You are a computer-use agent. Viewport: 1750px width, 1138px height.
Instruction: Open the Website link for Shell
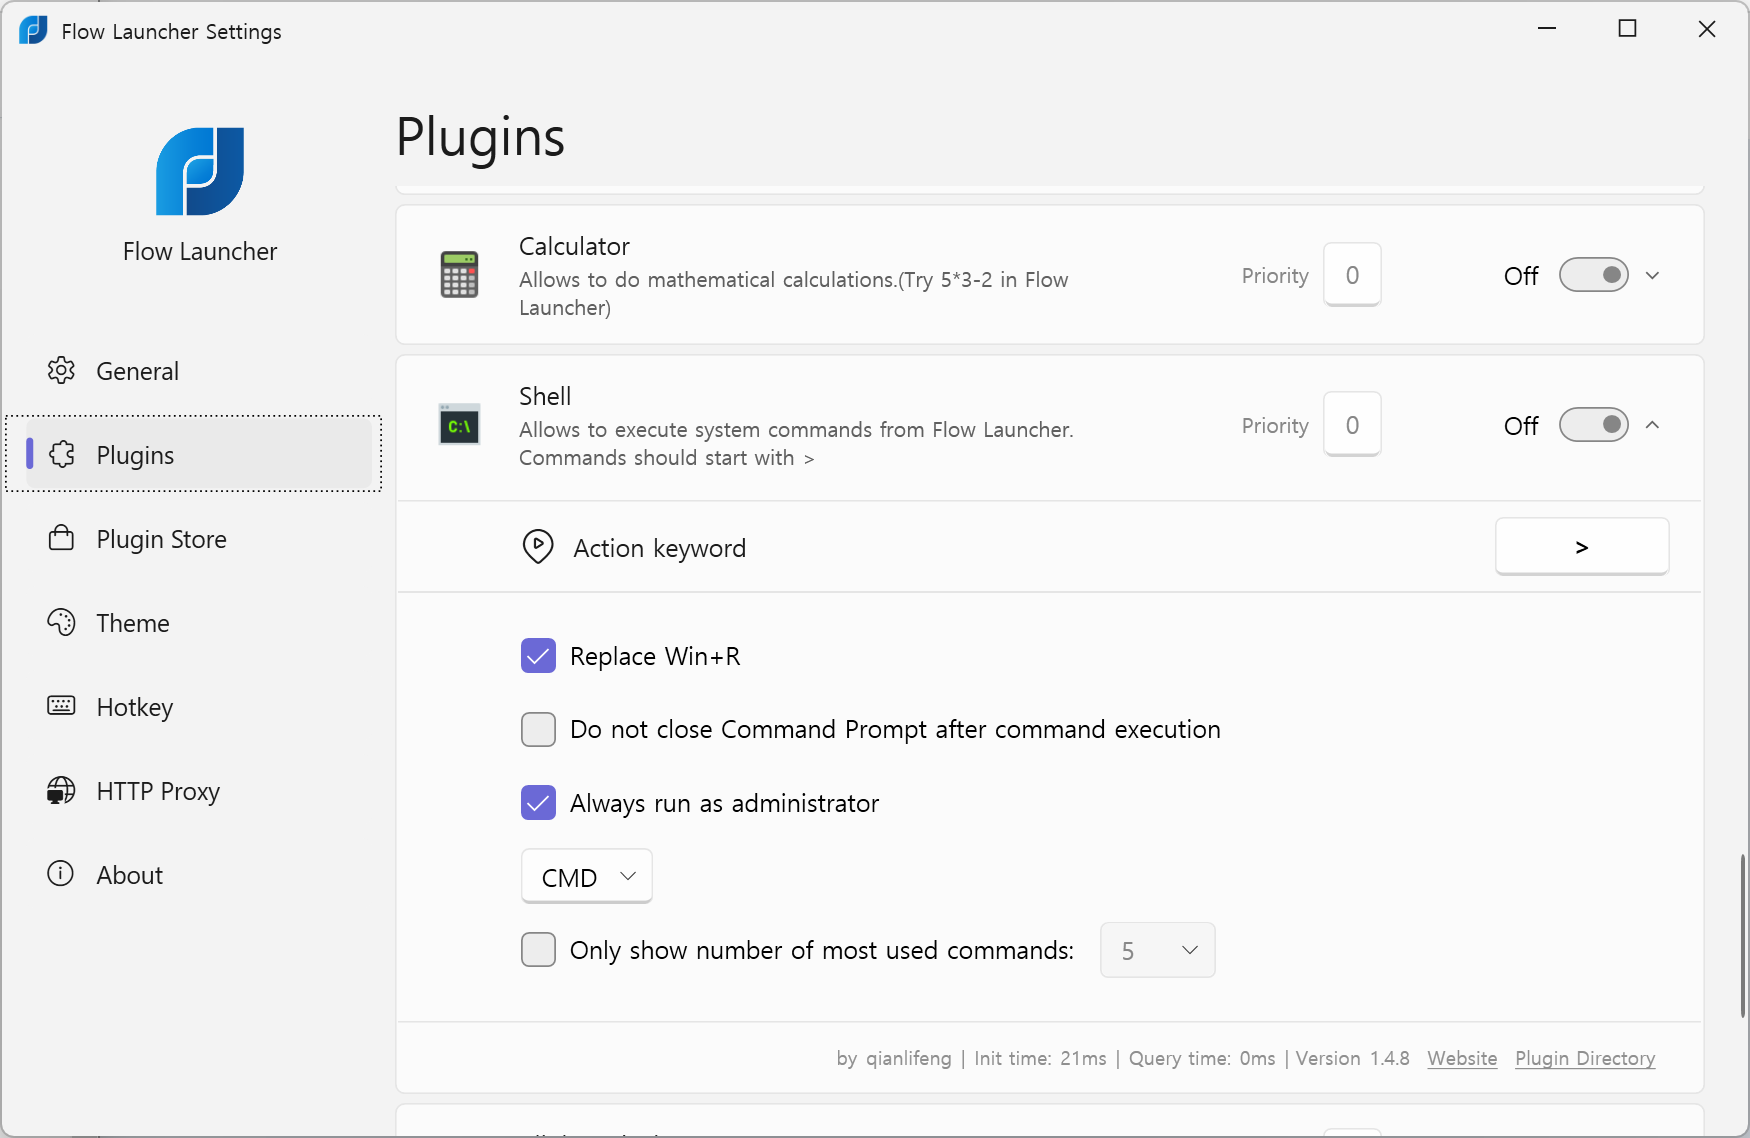point(1461,1058)
